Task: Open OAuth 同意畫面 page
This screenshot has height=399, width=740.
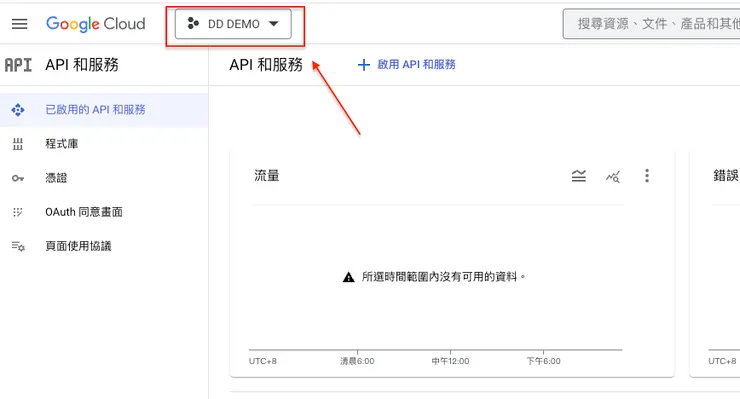Action: pyautogui.click(x=84, y=212)
